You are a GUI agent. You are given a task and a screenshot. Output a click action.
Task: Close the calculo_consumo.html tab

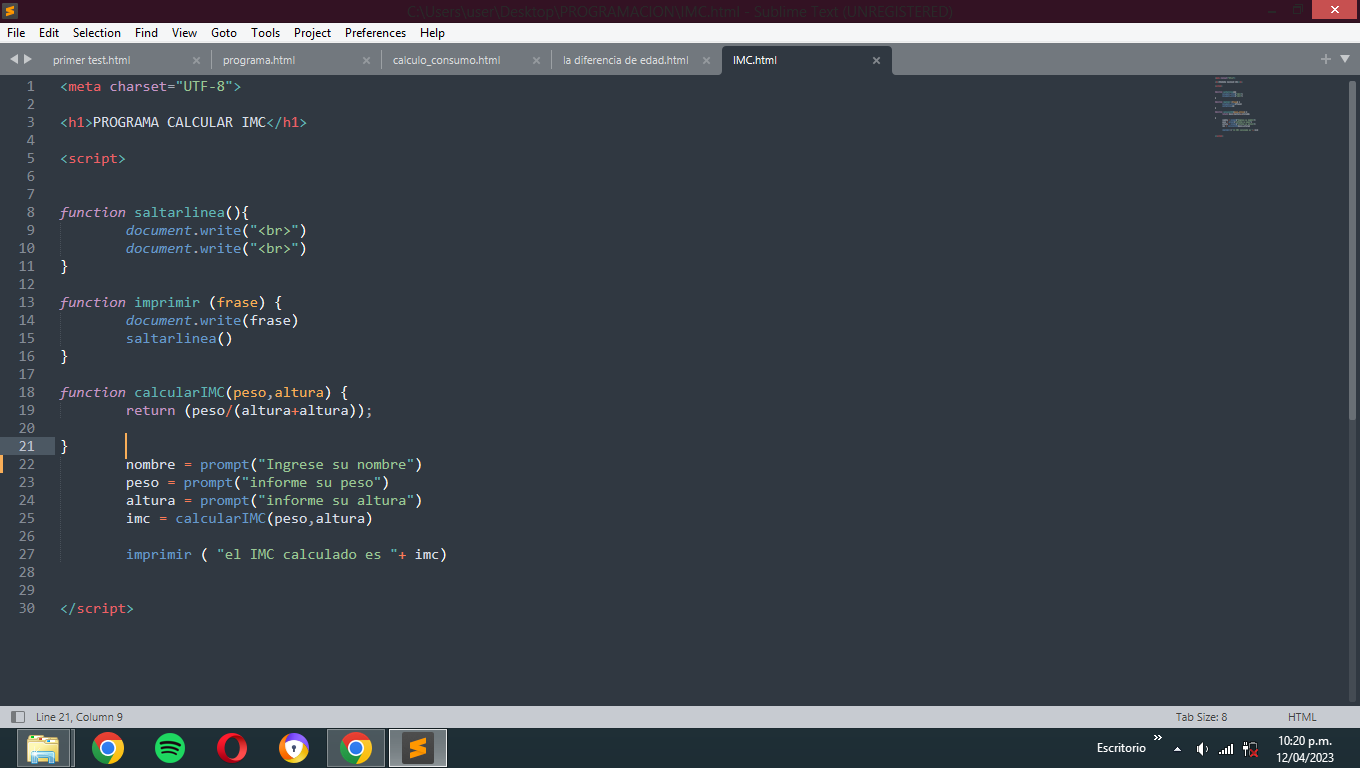(x=536, y=60)
